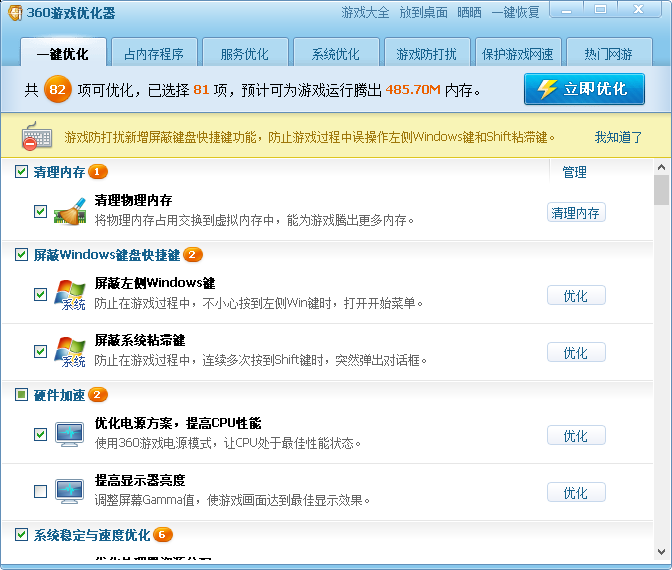Enable the 提高显示器亮度 checkbox
Viewport: 672px width, 570px height.
40,491
